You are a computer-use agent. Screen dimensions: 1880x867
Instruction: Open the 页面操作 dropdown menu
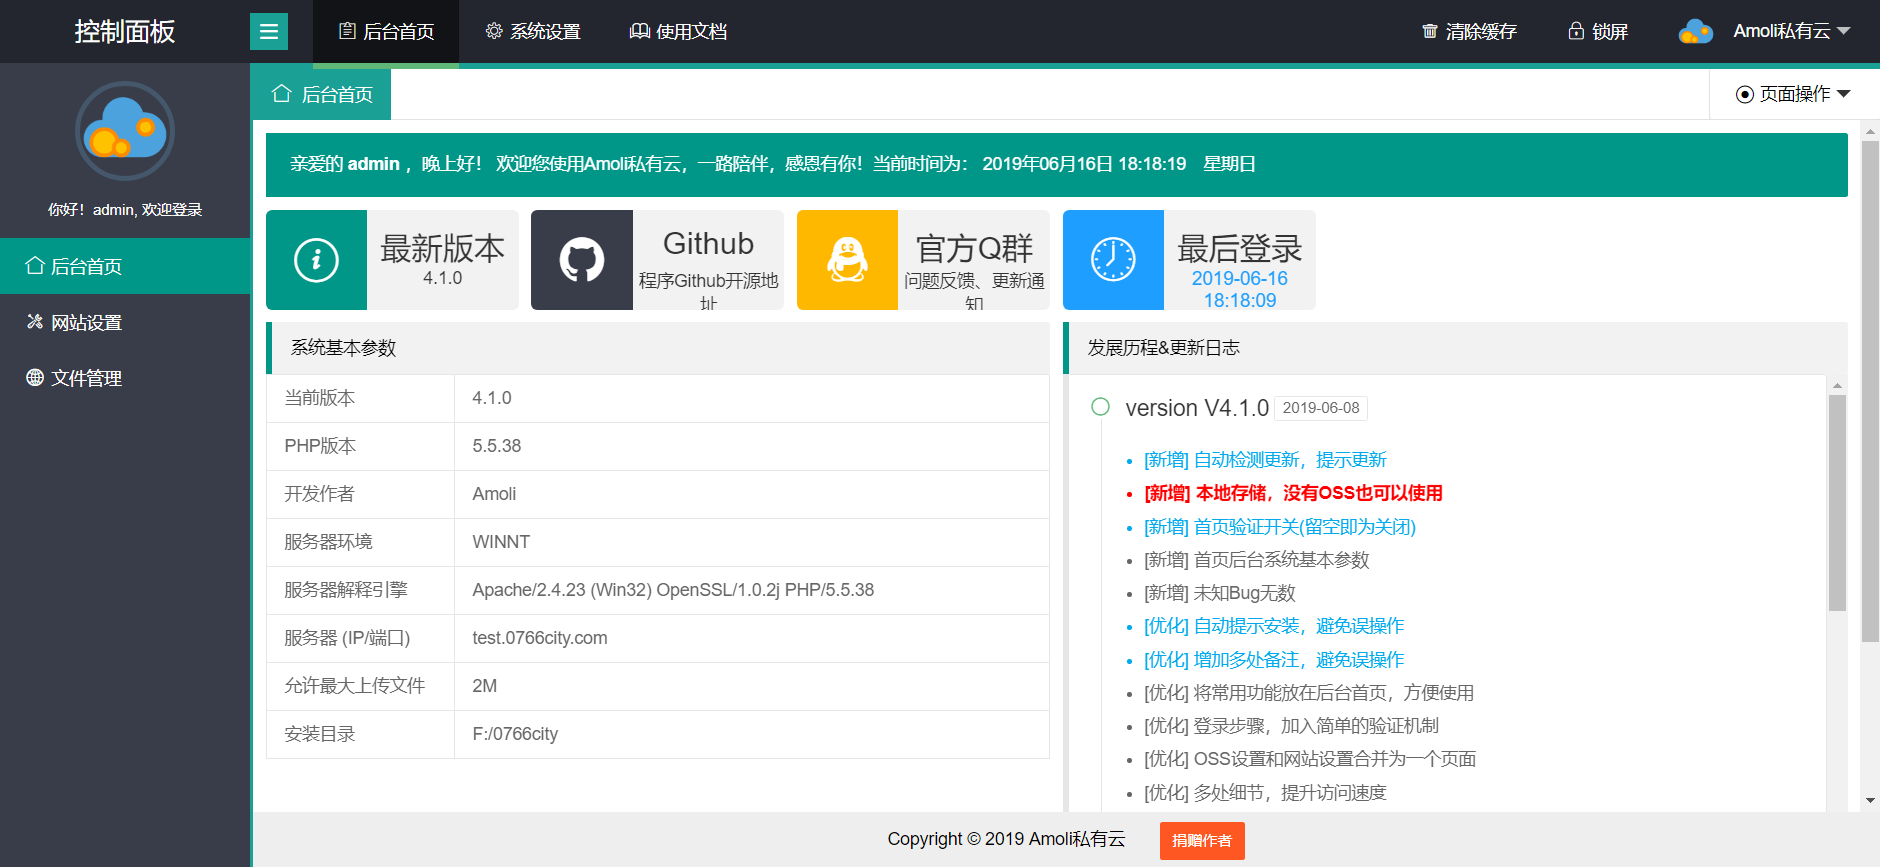point(1794,94)
